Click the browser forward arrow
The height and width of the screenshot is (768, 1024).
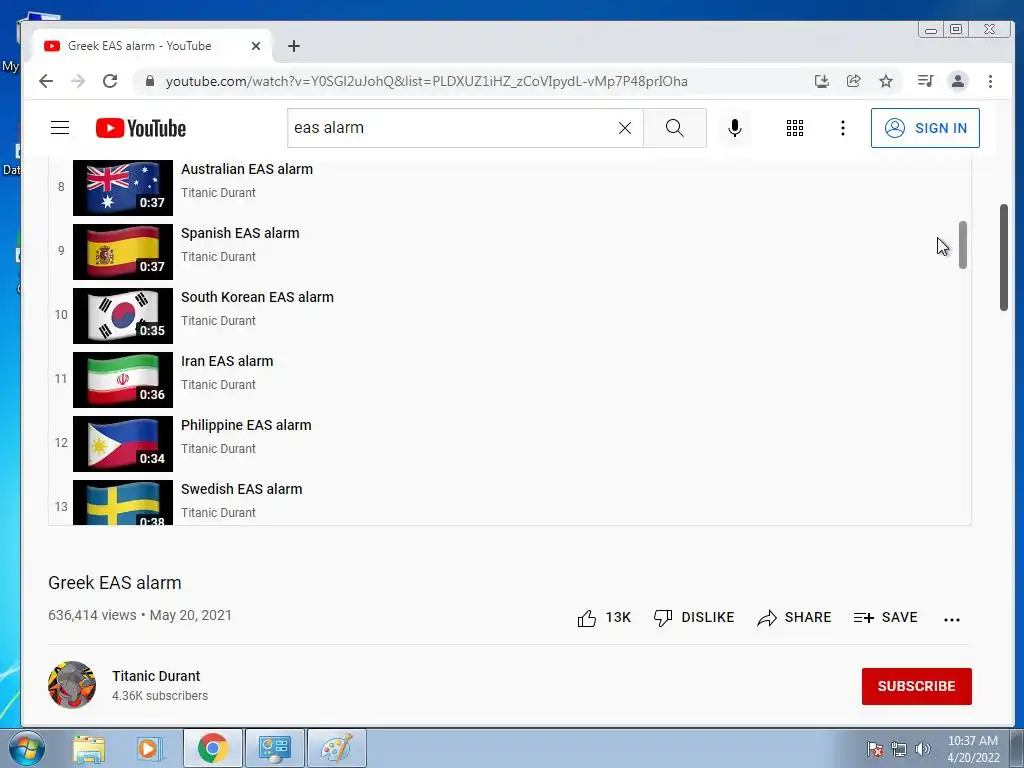pos(78,81)
